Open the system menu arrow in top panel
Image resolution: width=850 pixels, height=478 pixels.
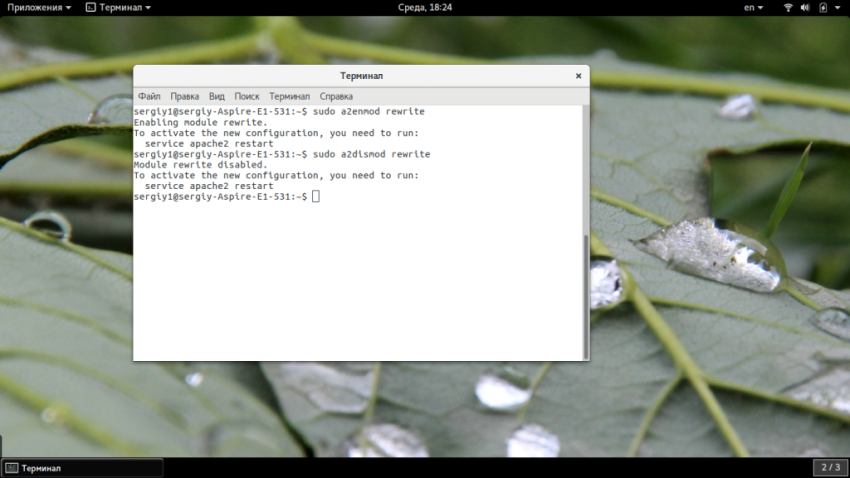coord(838,7)
